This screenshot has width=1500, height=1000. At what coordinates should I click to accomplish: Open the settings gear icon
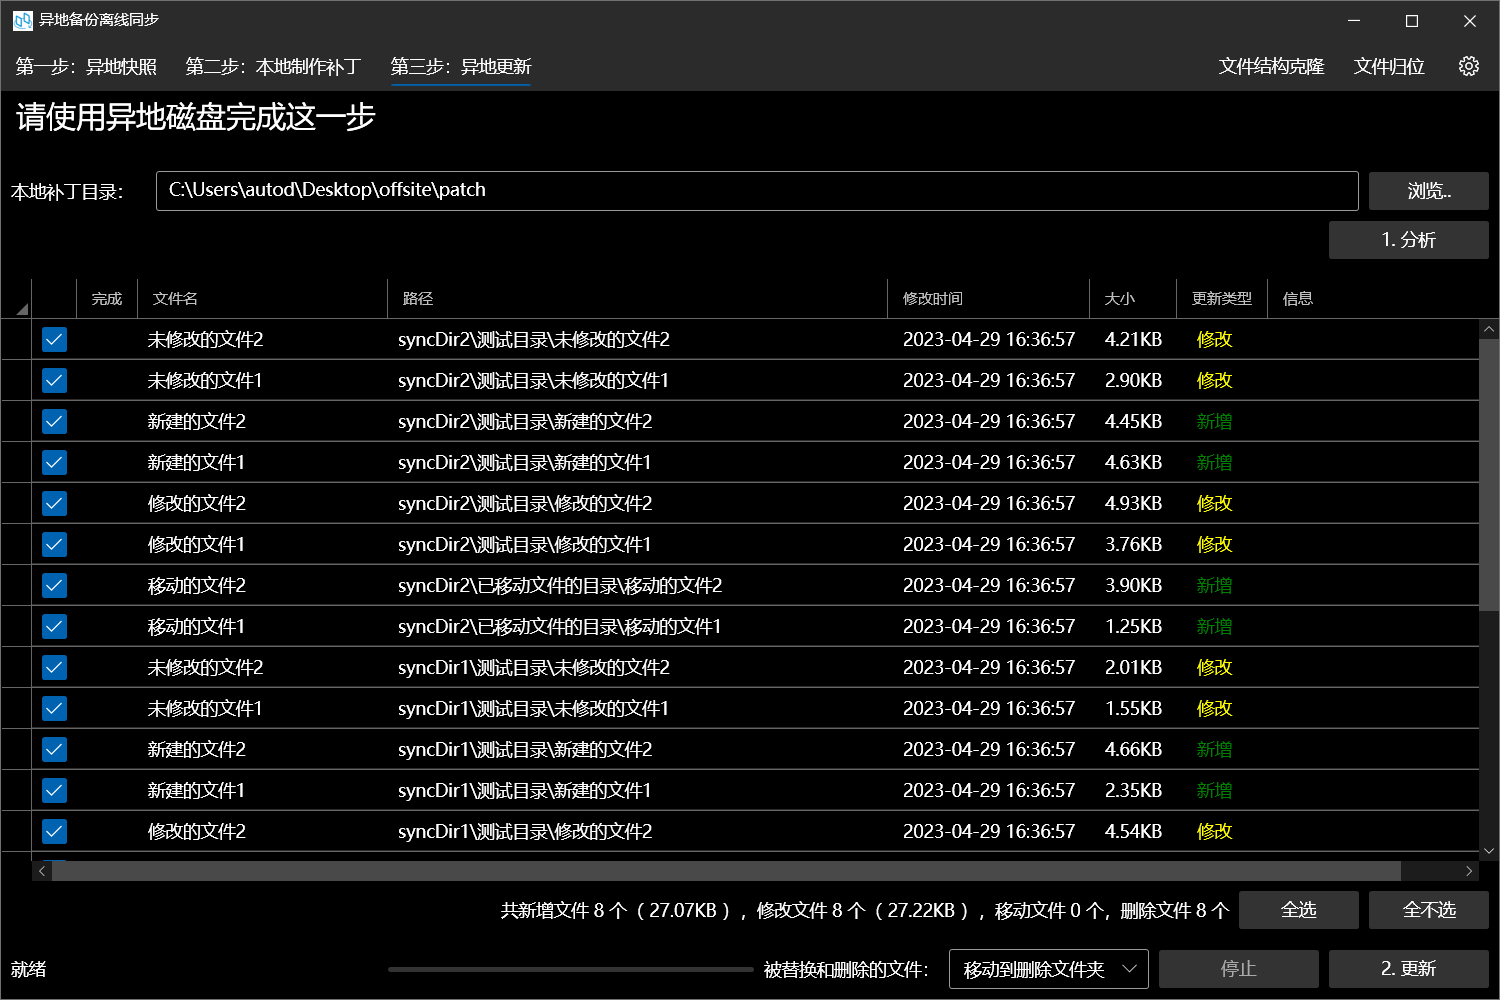tap(1468, 66)
